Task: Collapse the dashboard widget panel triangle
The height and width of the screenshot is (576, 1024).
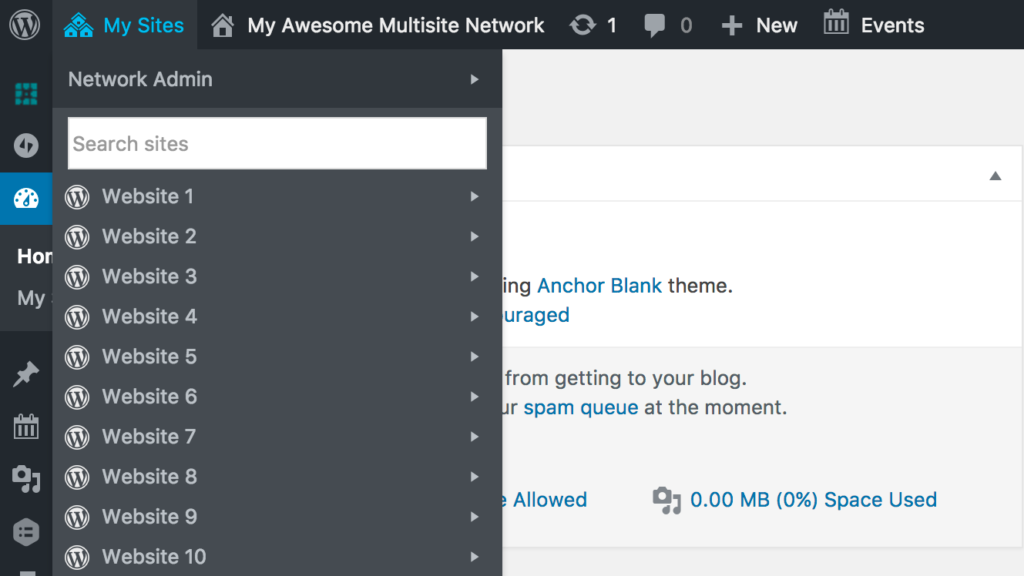Action: [x=995, y=176]
